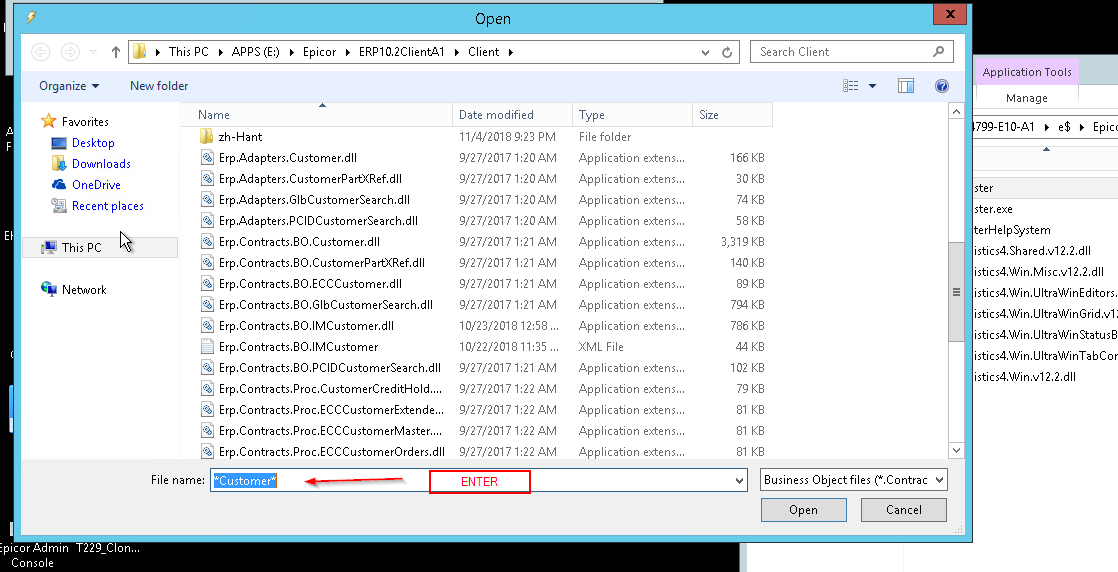Image resolution: width=1118 pixels, height=572 pixels.
Task: Sort by Date modified column
Action: [512, 115]
